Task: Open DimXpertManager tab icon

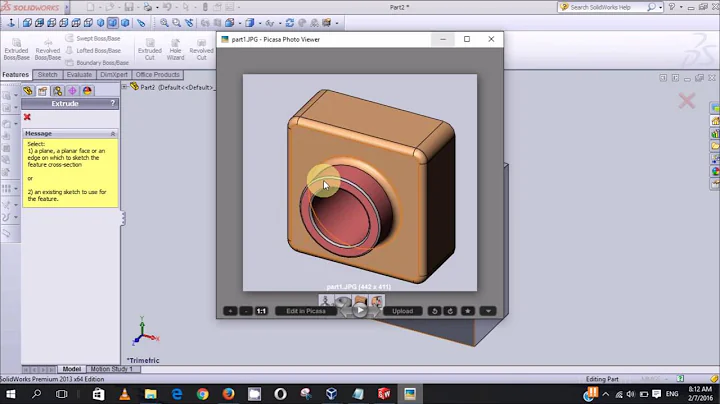Action: (72, 91)
